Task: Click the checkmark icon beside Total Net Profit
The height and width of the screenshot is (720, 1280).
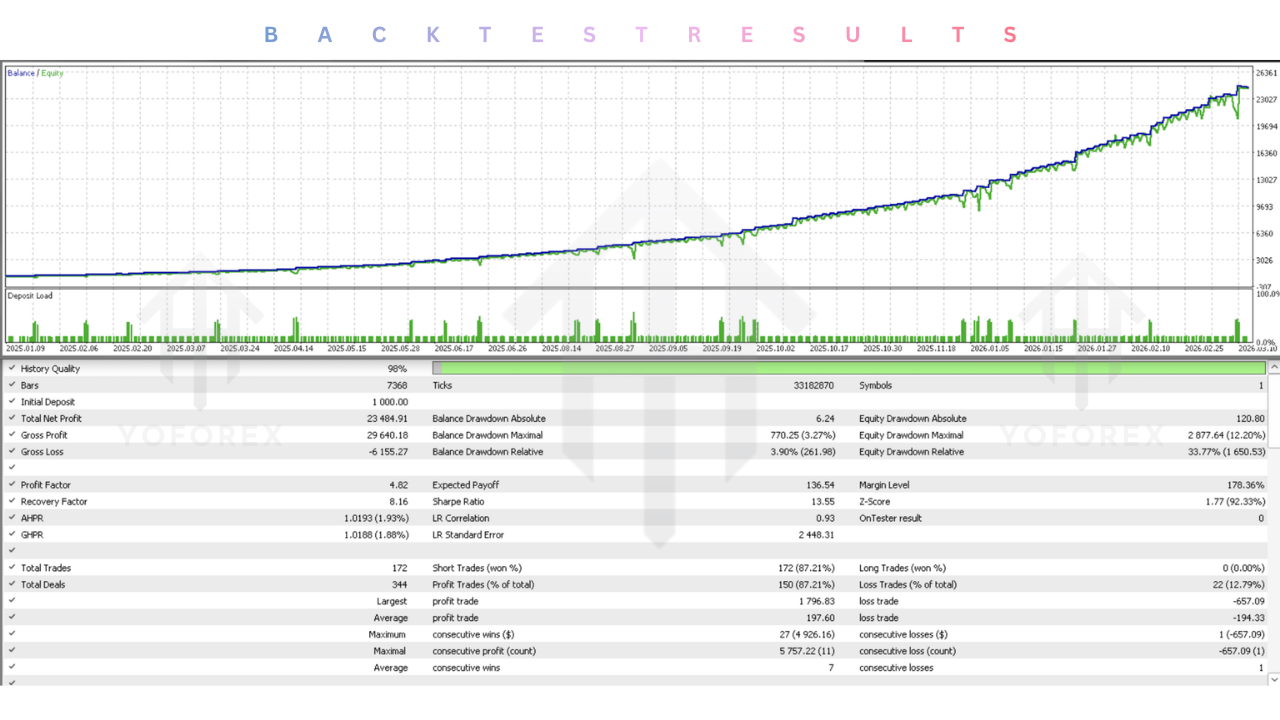Action: pos(12,419)
